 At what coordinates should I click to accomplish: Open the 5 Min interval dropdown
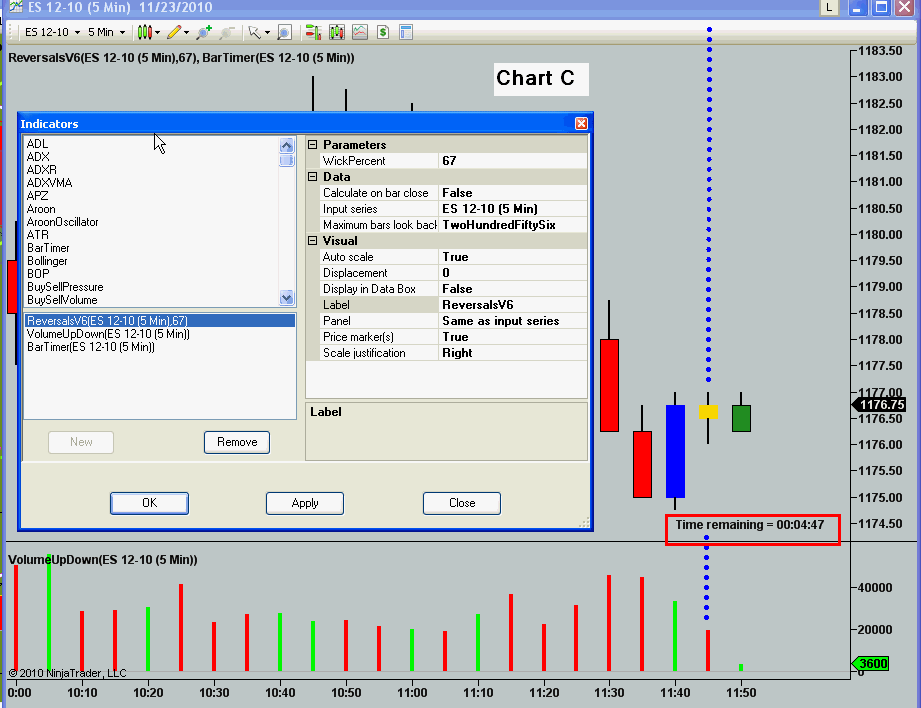click(106, 32)
